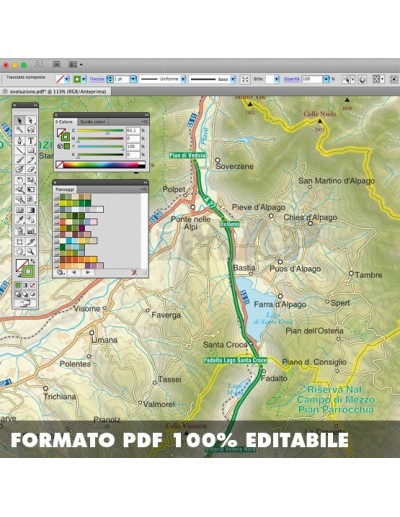Open the opacity value dropdown arrow
Screen dimensions: 400x517
(326, 79)
